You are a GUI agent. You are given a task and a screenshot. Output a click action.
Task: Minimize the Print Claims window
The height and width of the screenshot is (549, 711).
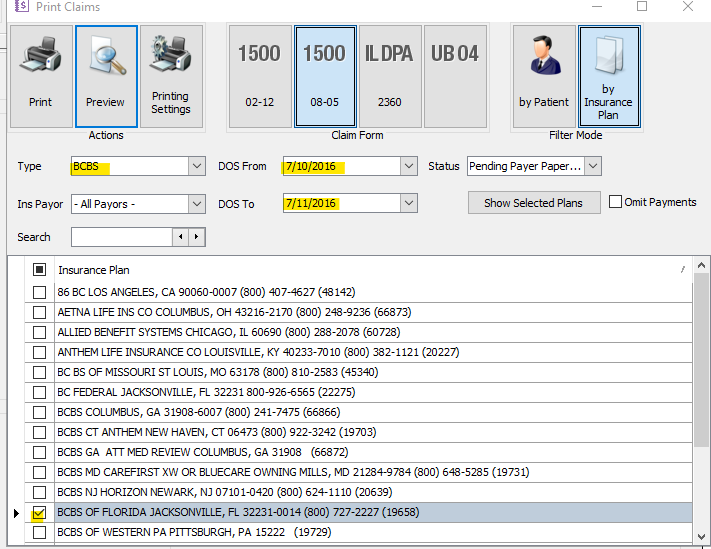[x=597, y=6]
